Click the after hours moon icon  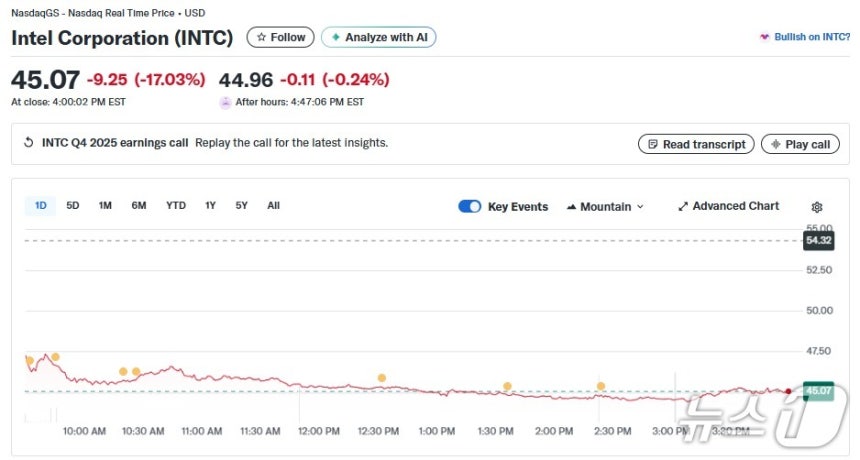225,102
